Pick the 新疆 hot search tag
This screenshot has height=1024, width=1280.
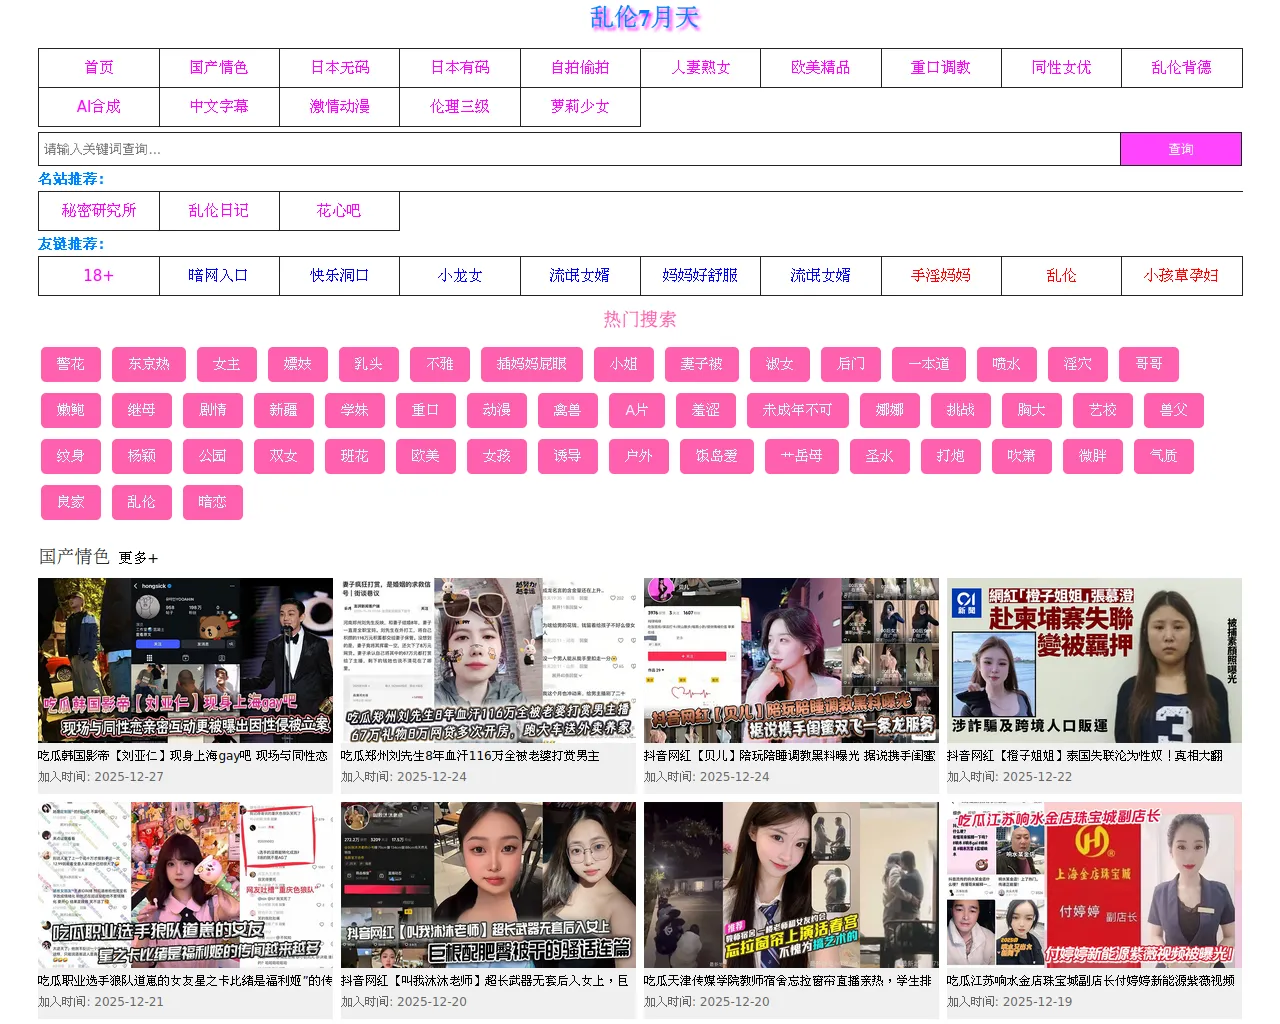click(x=284, y=410)
